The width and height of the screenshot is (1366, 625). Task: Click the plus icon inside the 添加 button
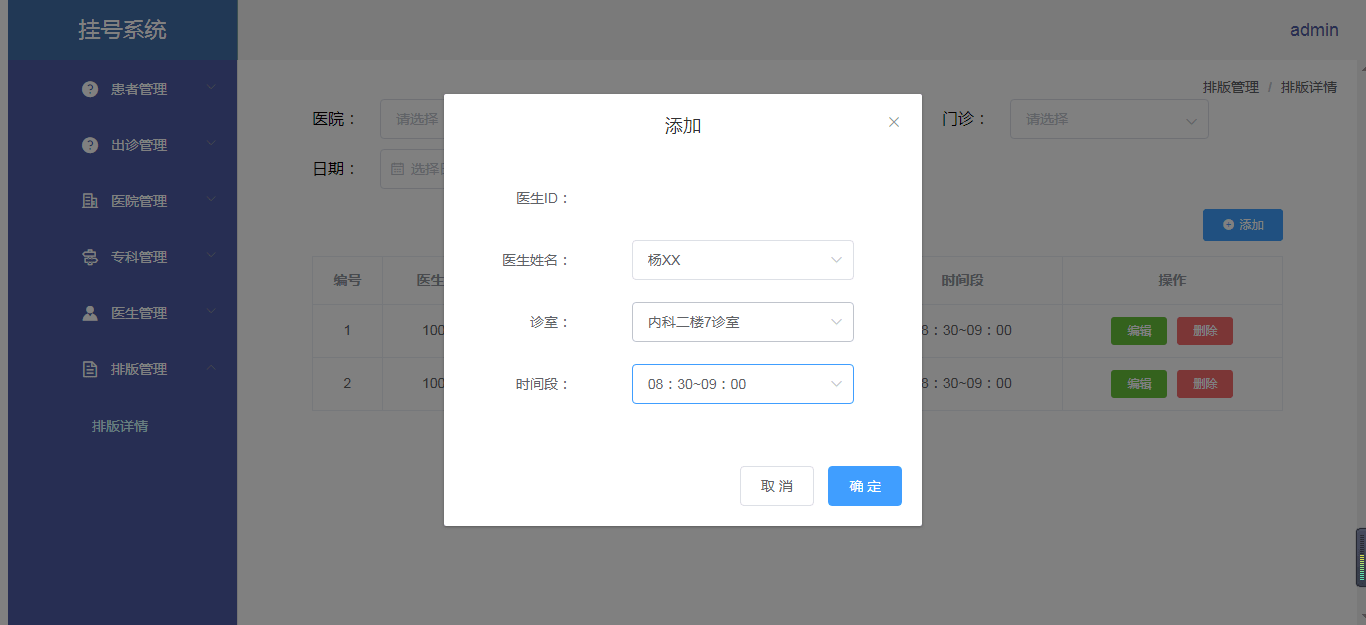point(1228,225)
